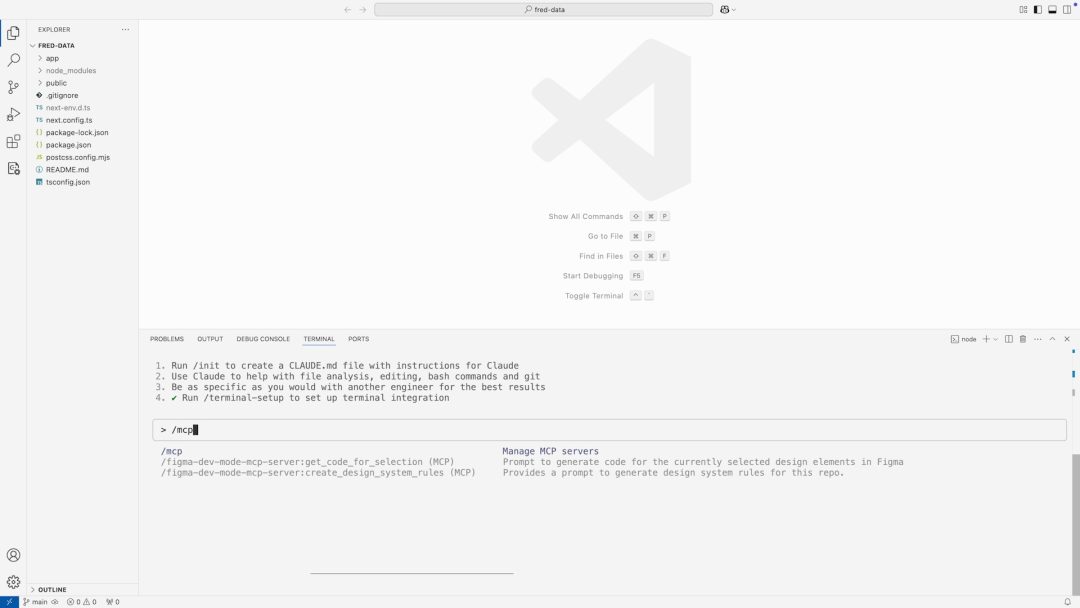Click the fred-data command center search box
This screenshot has width=1080, height=608.
click(544, 10)
